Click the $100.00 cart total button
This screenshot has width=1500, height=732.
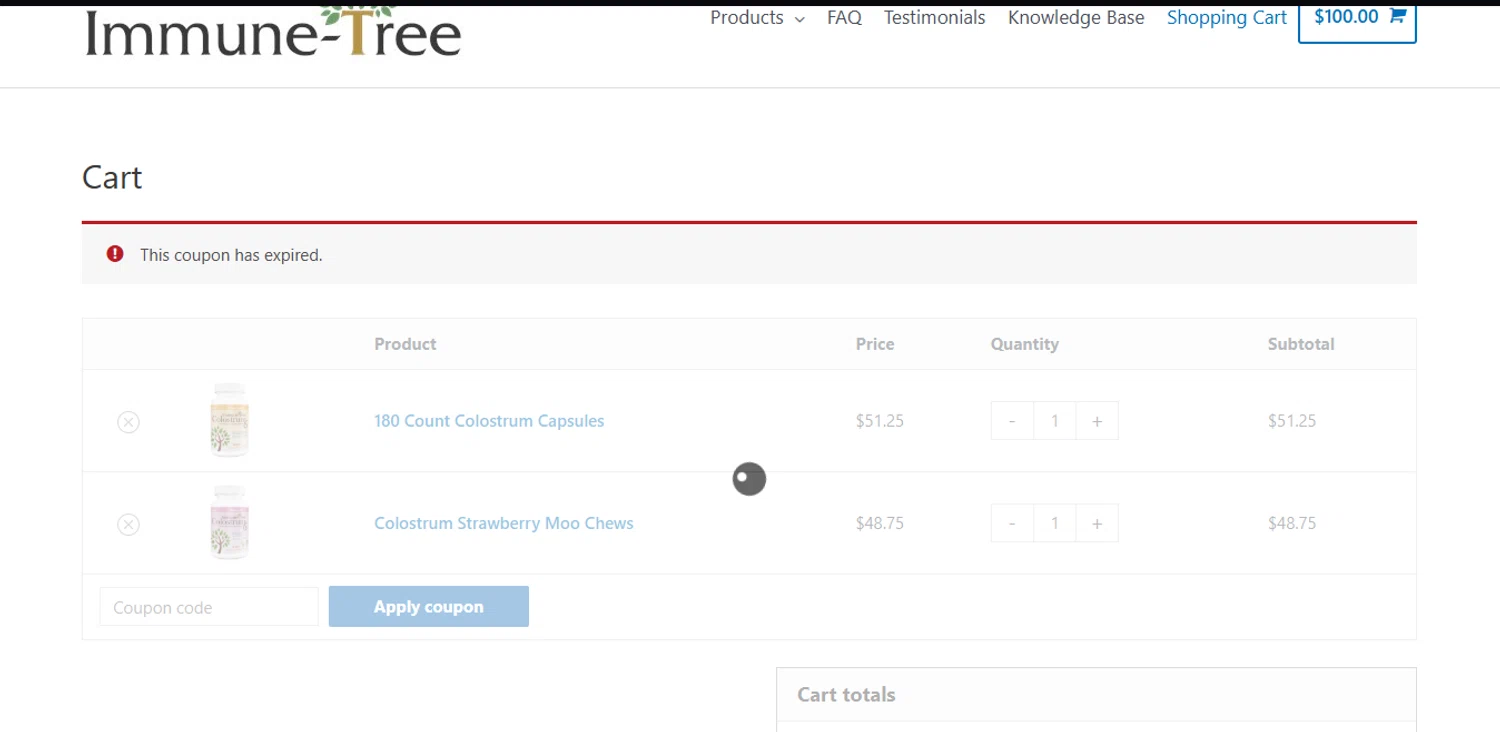click(1357, 22)
